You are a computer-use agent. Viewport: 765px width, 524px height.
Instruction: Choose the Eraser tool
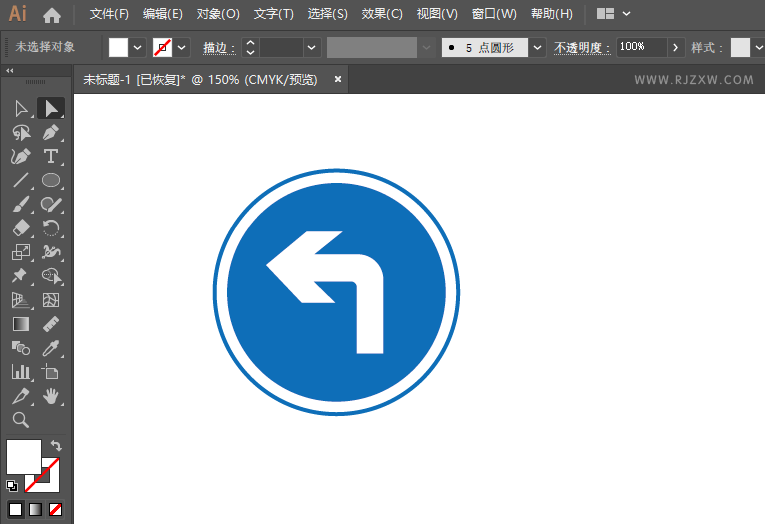20,228
